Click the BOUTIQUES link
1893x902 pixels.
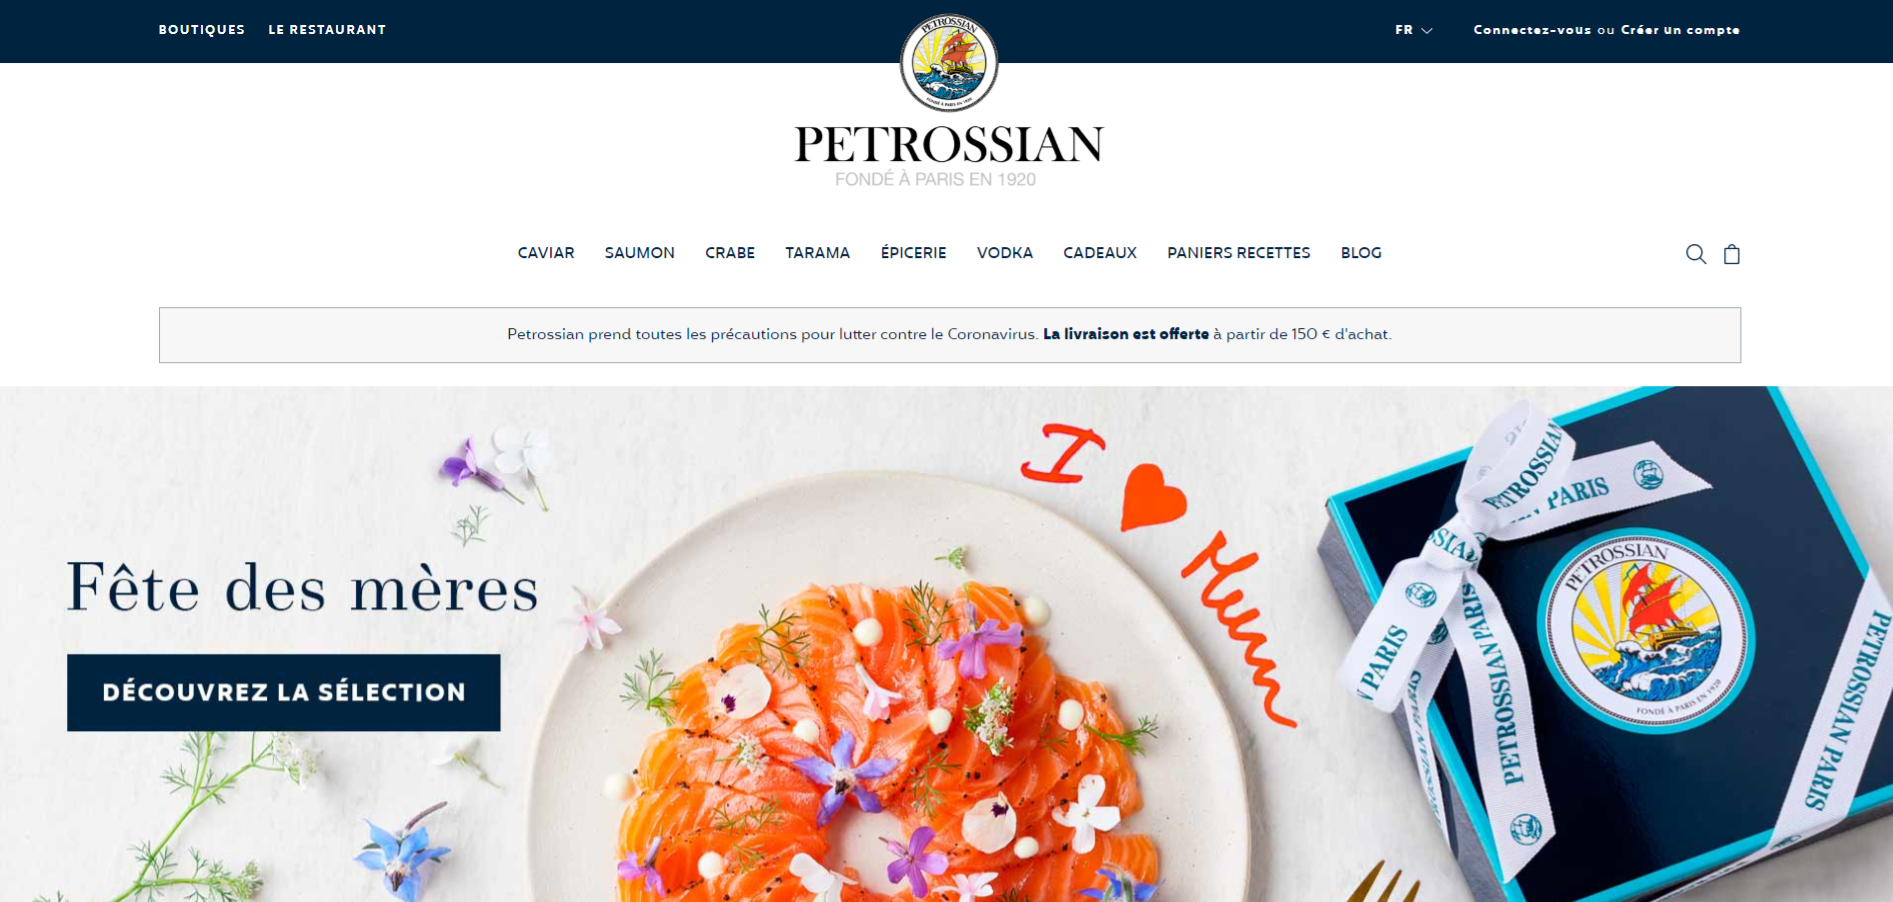[202, 30]
